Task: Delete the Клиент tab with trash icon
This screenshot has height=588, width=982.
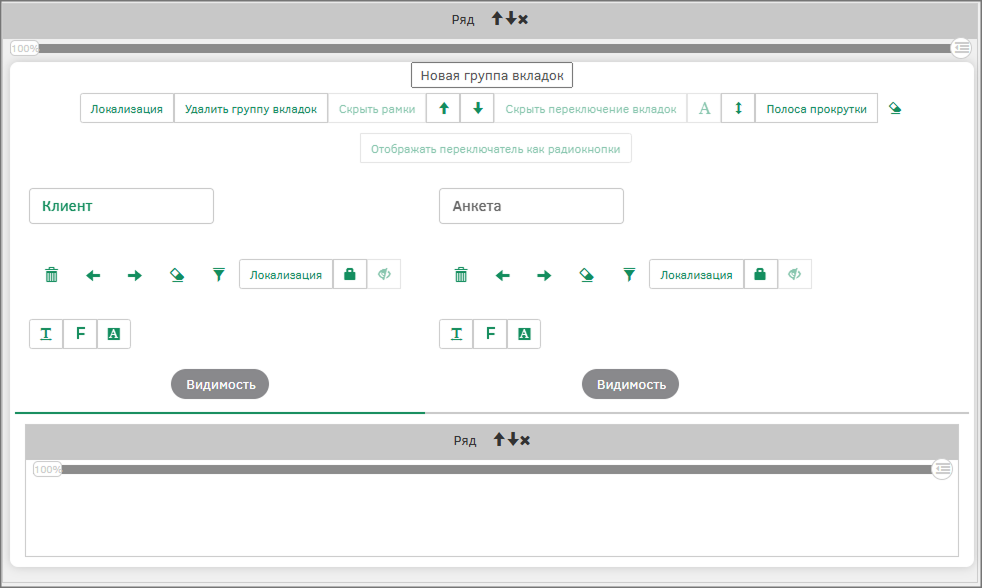Action: click(51, 275)
